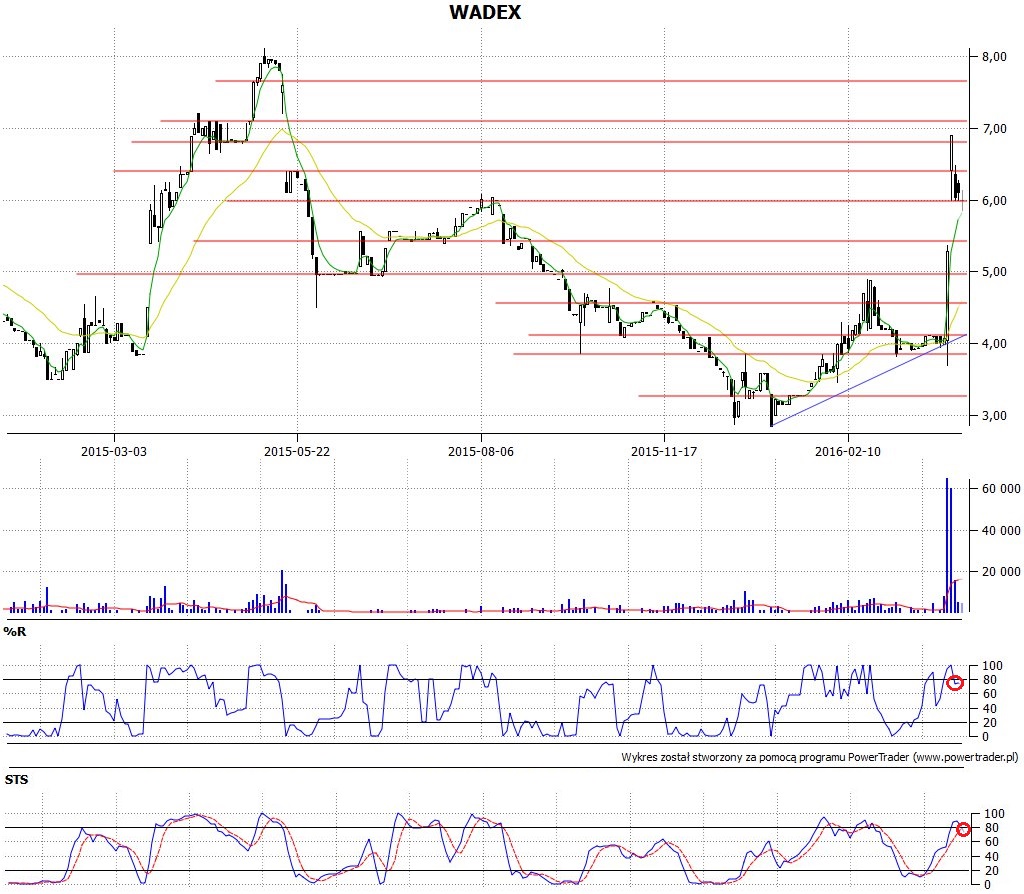Click the 2015-03-03 date label
The image size is (1024, 894).
click(x=114, y=451)
